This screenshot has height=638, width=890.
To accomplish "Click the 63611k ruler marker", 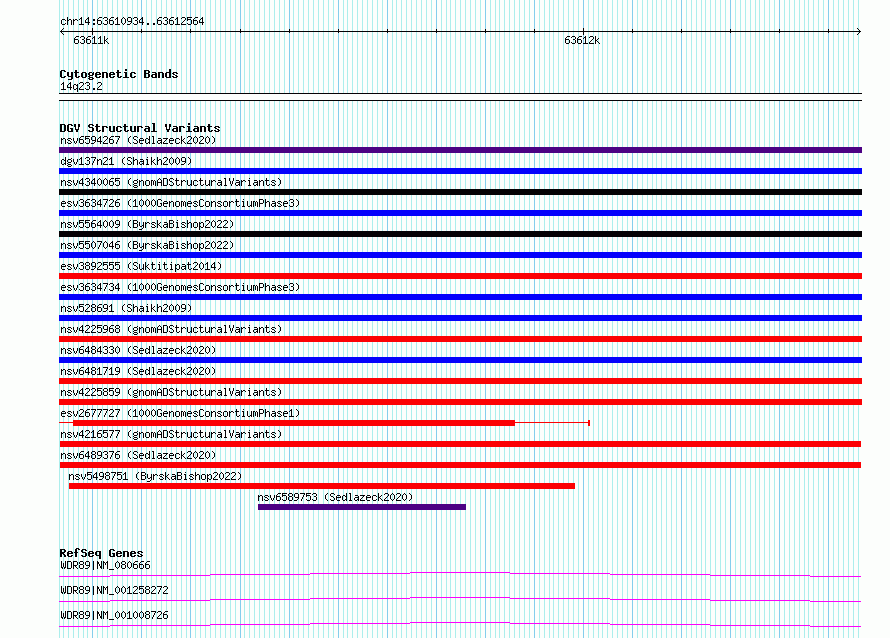I will (91, 40).
